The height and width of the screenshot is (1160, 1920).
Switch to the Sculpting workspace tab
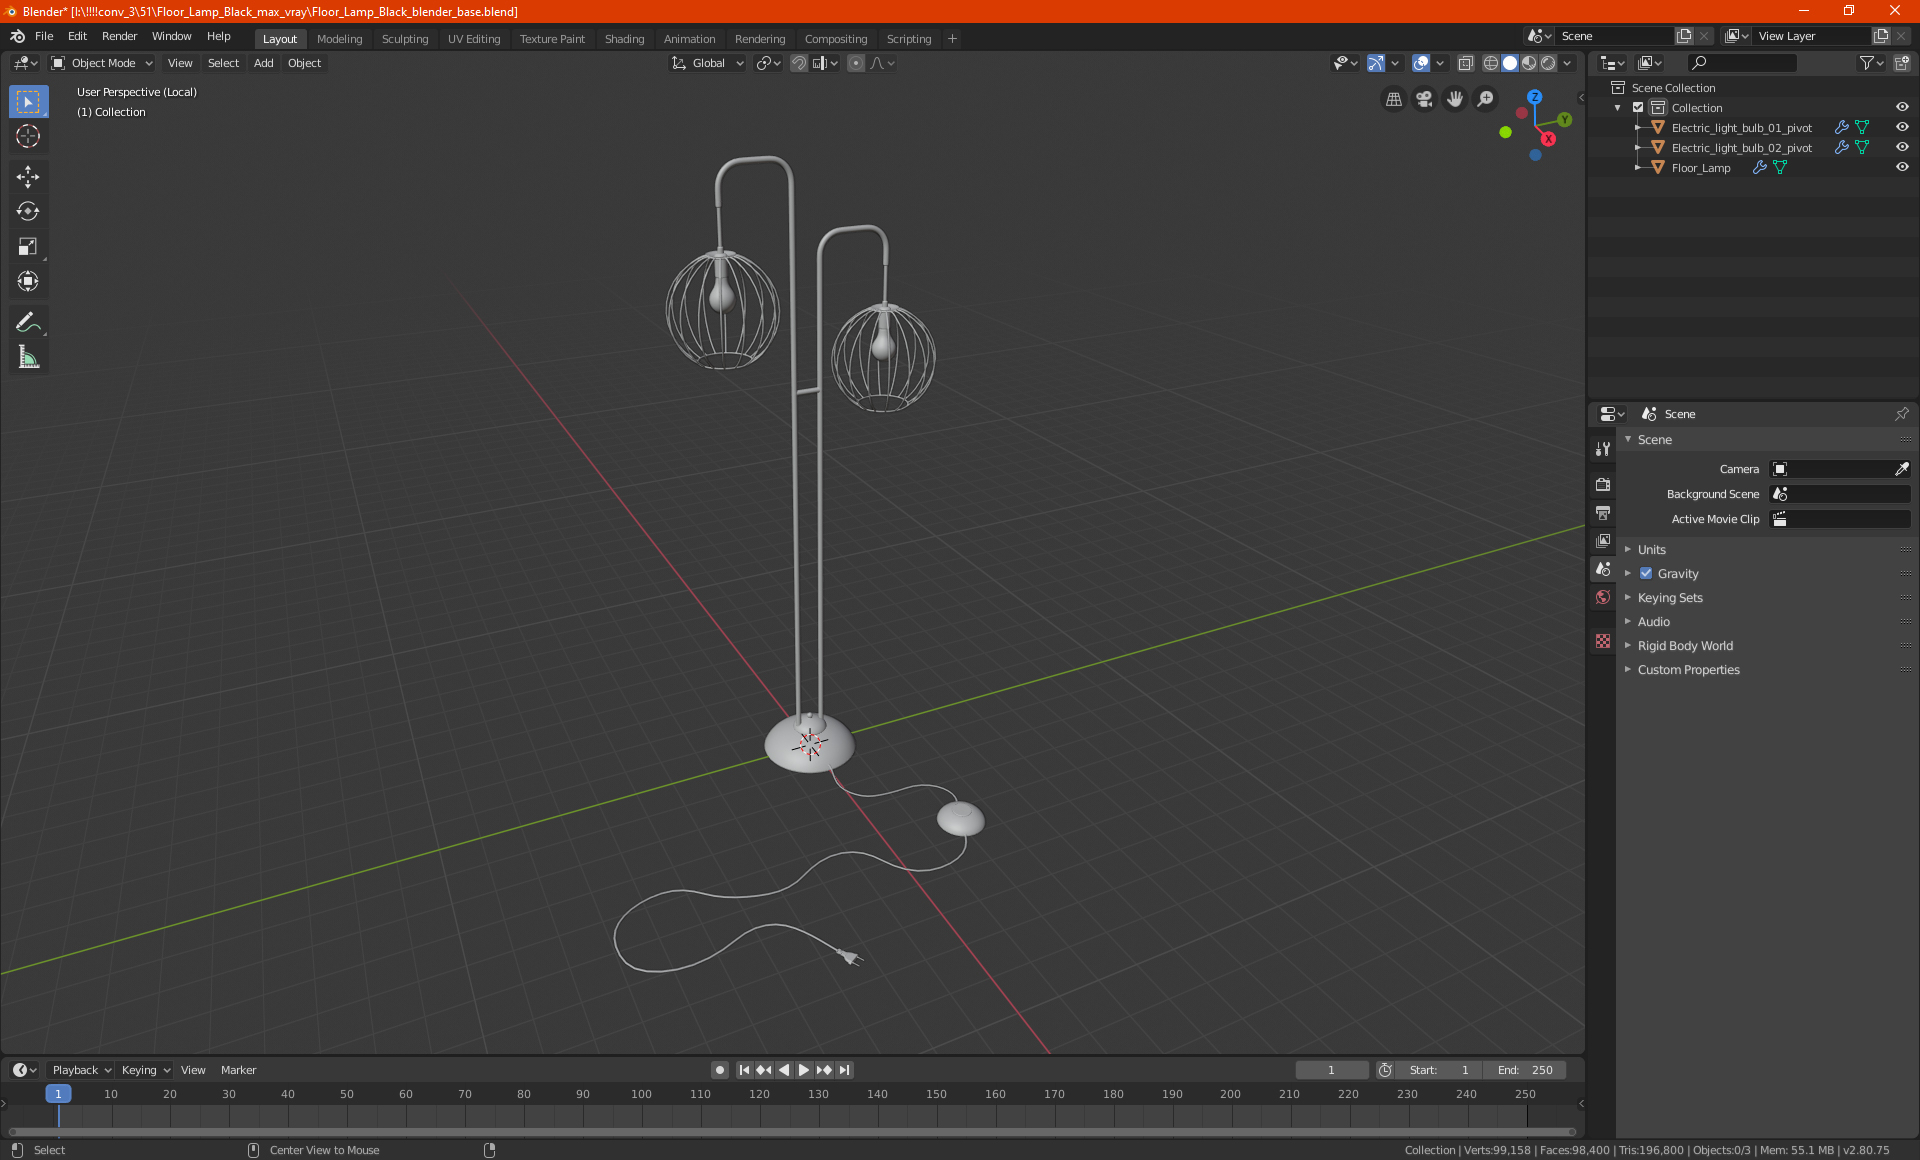(x=405, y=39)
